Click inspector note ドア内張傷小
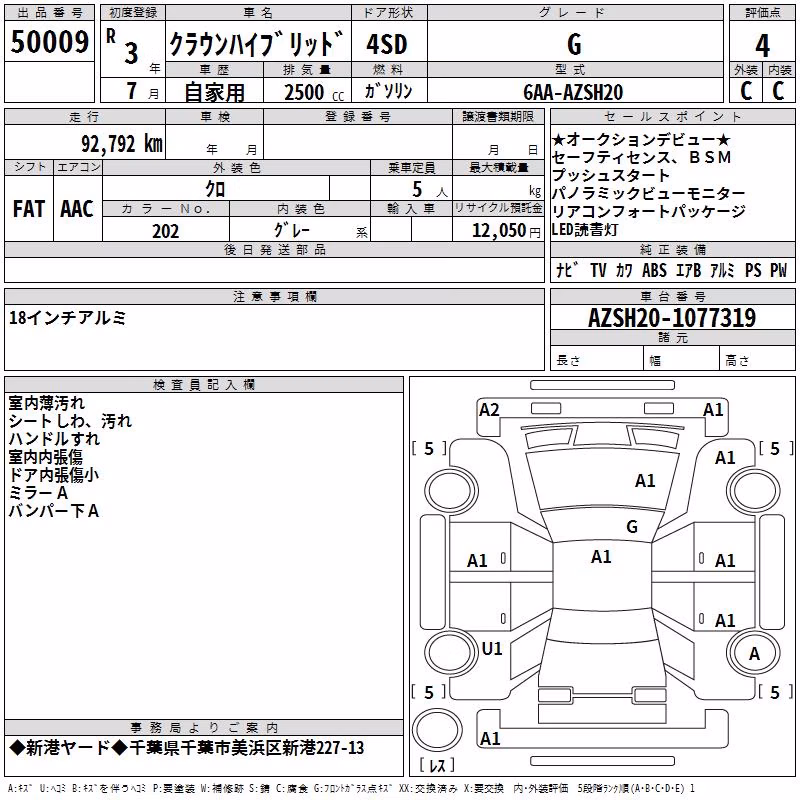 coord(54,475)
